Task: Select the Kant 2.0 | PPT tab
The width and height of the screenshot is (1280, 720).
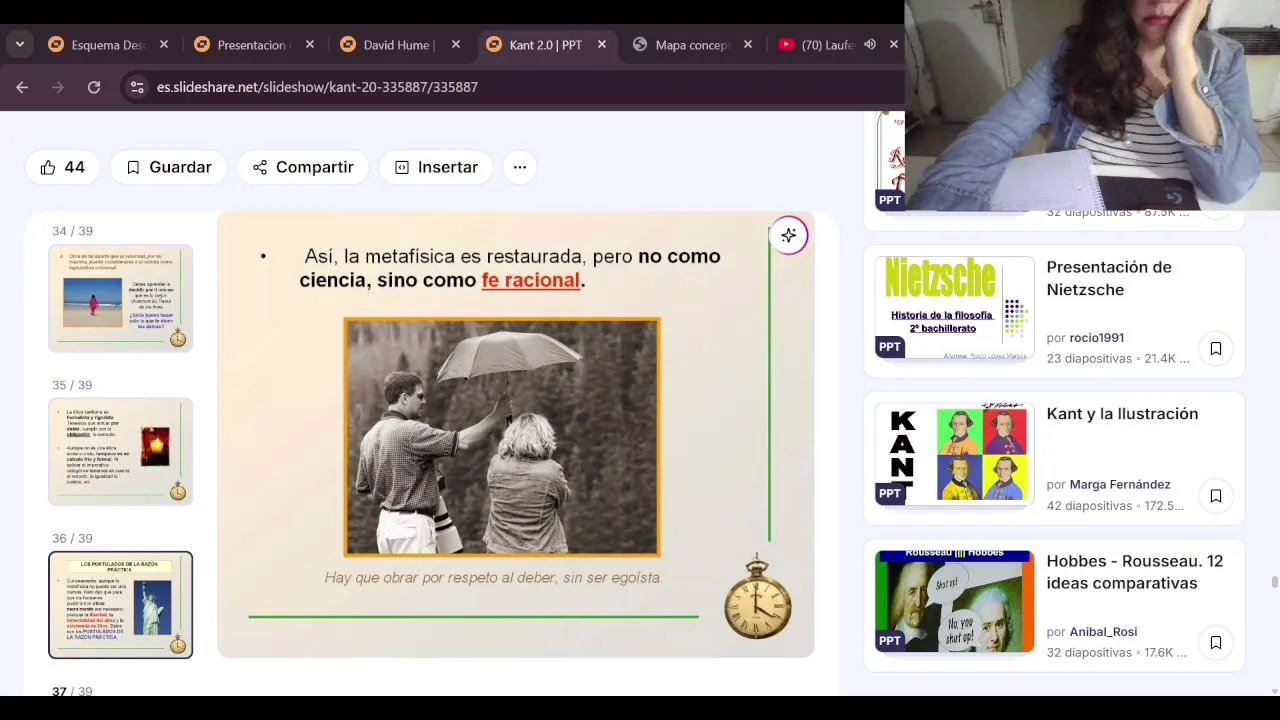Action: pyautogui.click(x=547, y=45)
